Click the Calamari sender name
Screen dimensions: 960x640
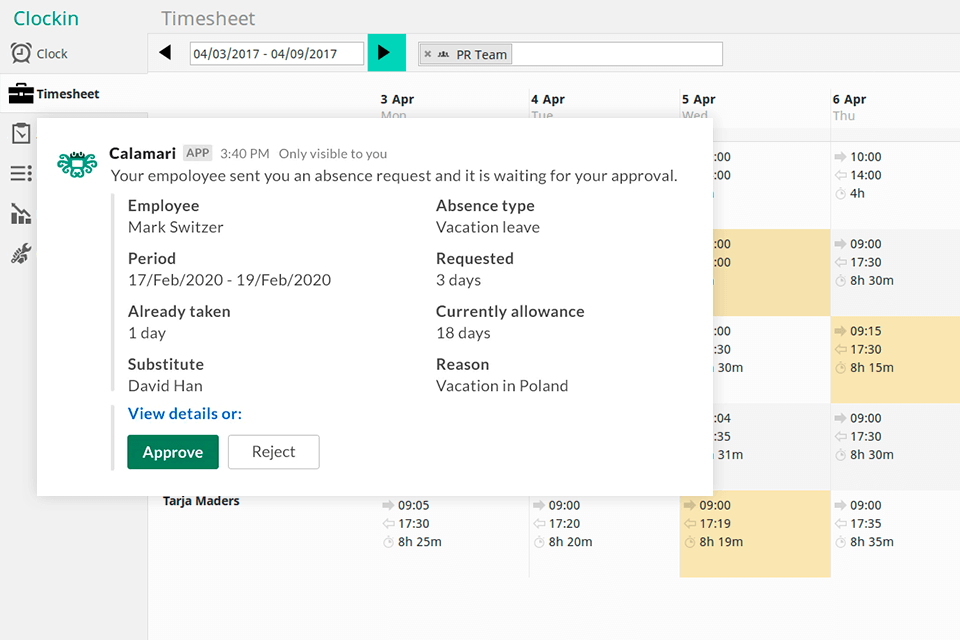coord(142,153)
